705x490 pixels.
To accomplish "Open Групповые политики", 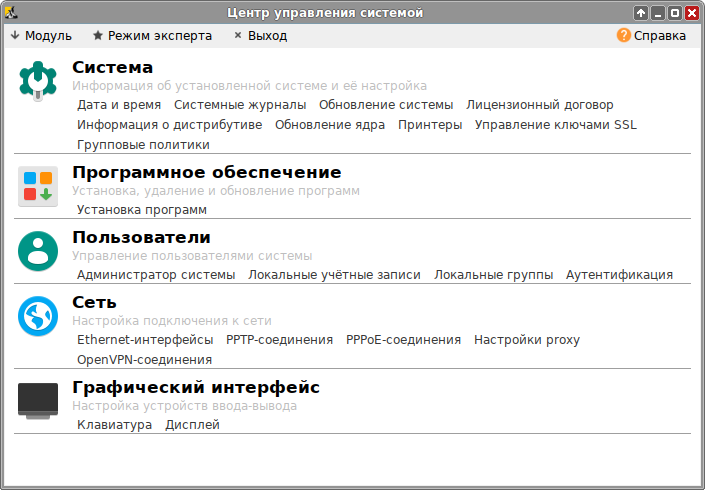I will 143,145.
